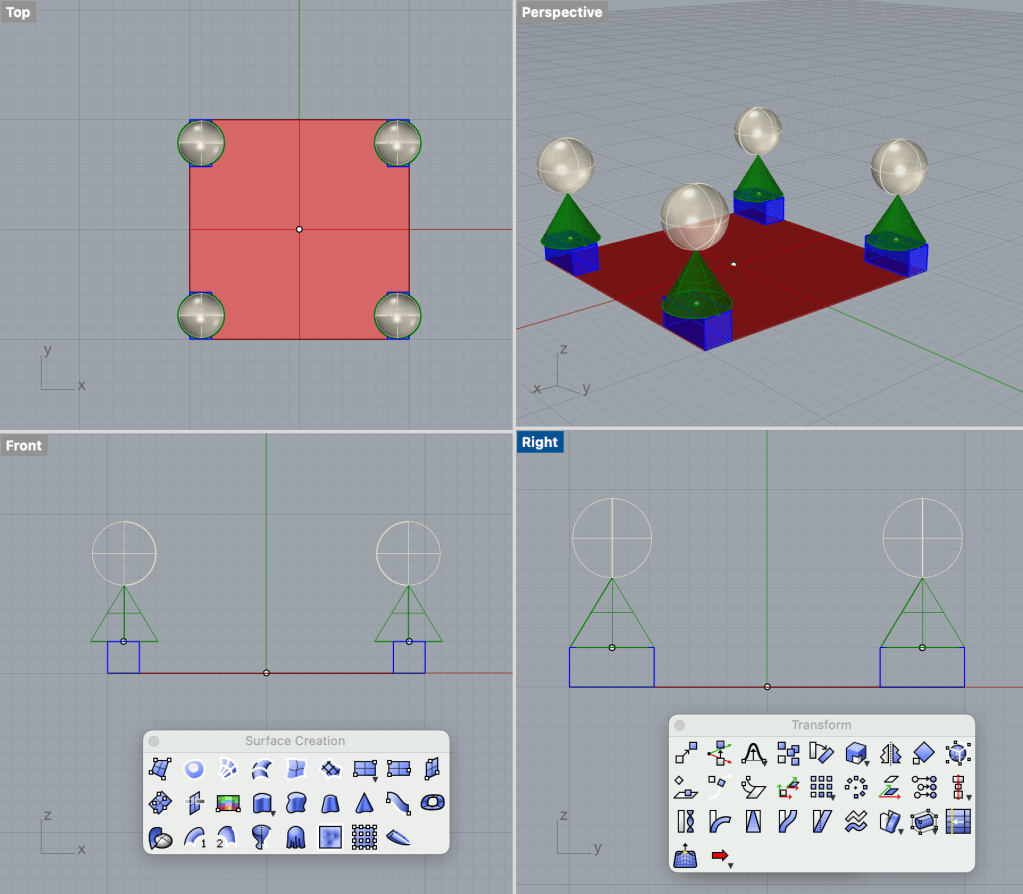Screen dimensions: 1023x894
Task: Click the Front viewport title
Action: tap(24, 445)
